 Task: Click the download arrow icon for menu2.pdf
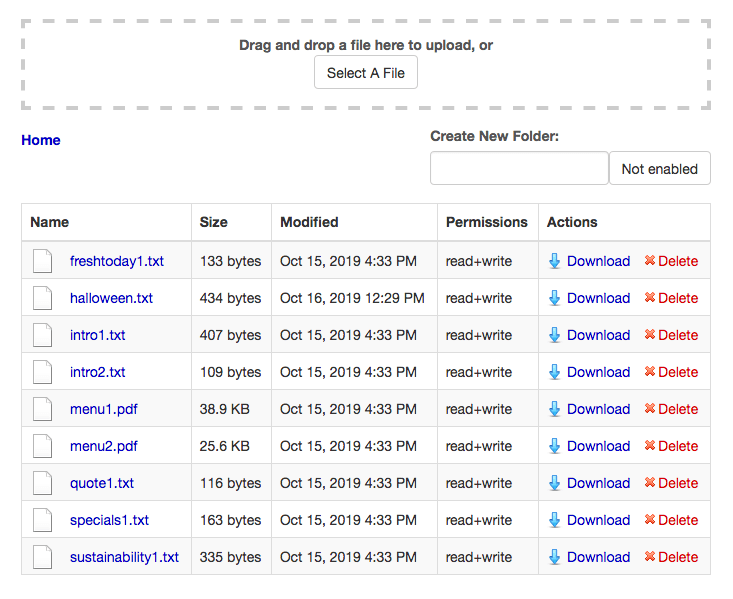tap(555, 446)
